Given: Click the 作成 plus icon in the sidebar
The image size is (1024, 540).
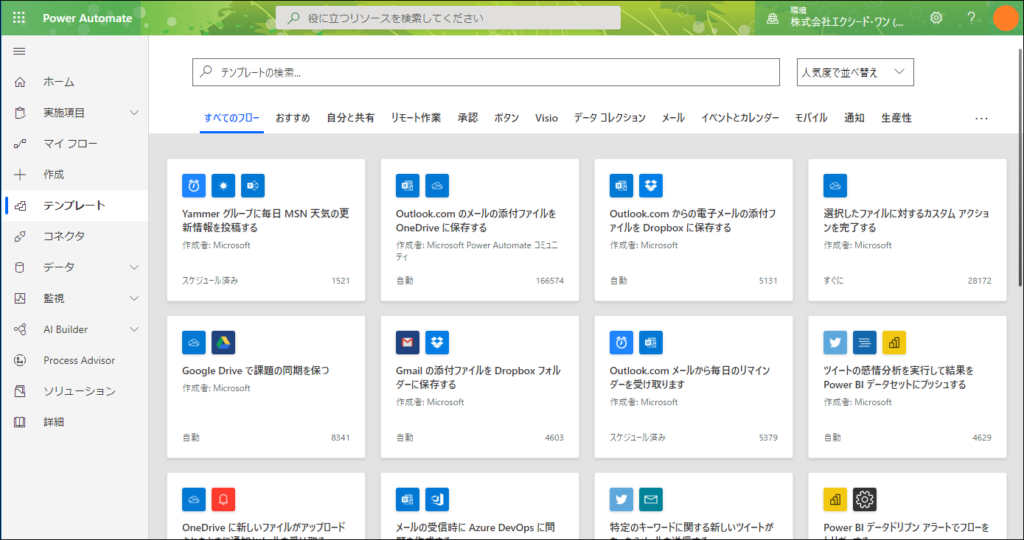Looking at the screenshot, I should (20, 174).
